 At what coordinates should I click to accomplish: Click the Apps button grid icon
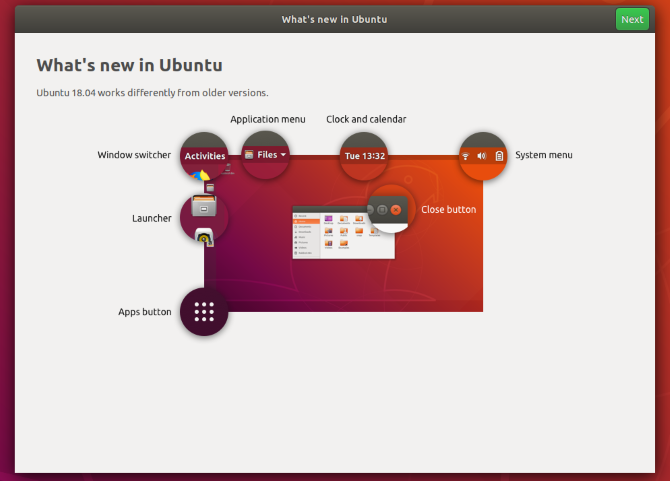[x=204, y=311]
